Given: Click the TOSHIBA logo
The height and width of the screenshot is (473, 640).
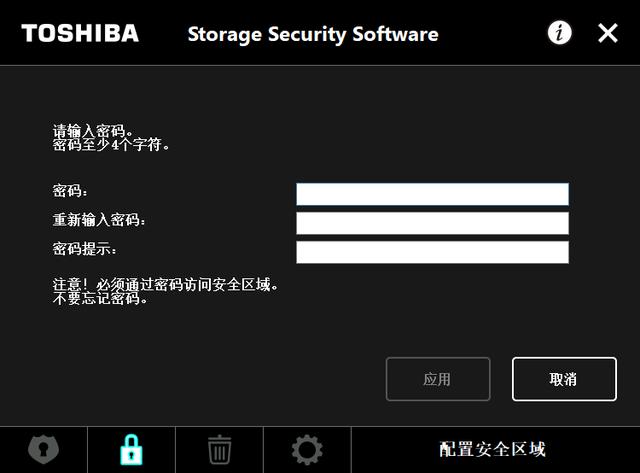Looking at the screenshot, I should (80, 33).
